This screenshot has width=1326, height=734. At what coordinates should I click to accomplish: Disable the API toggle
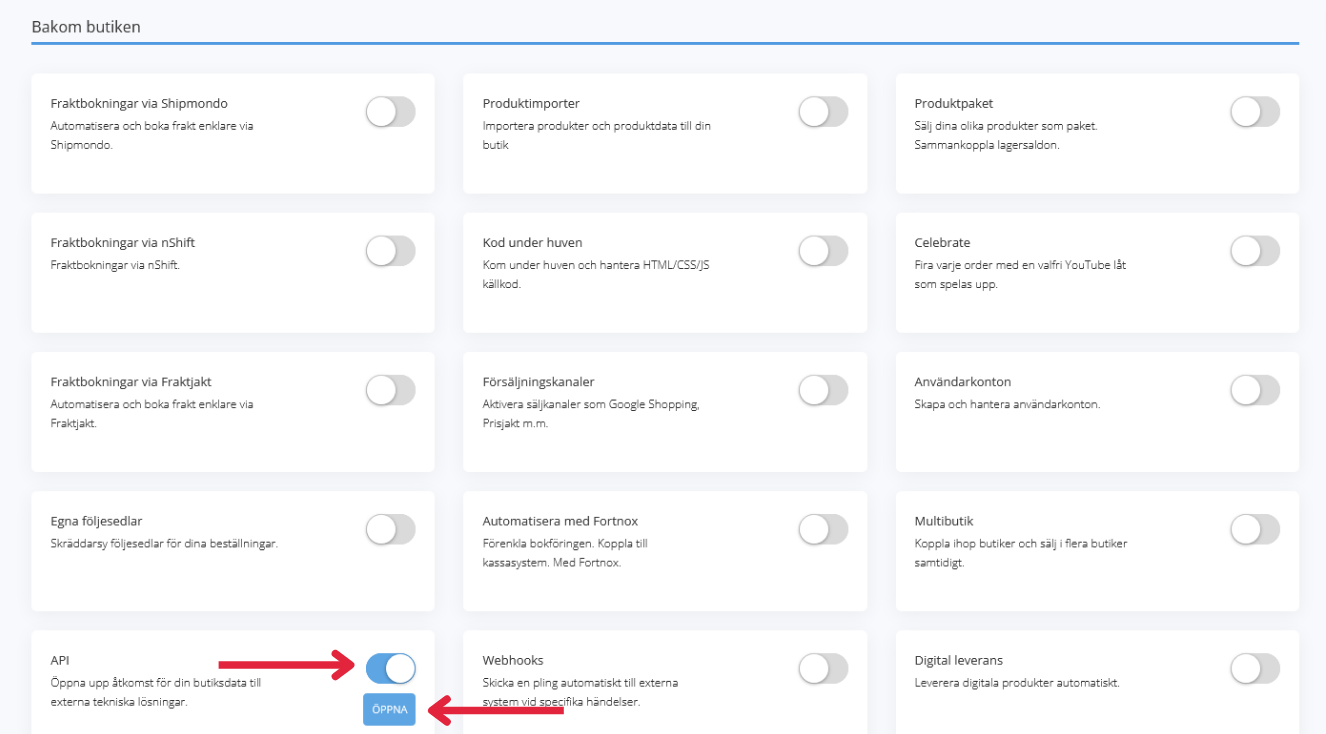(390, 668)
